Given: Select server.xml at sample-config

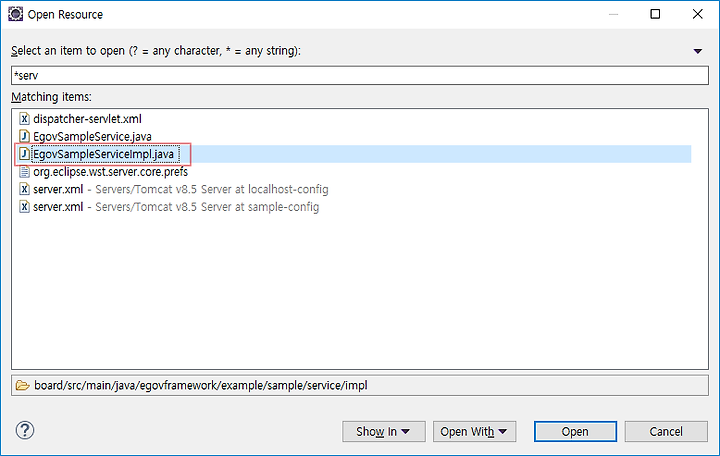Looking at the screenshot, I should click(x=176, y=207).
